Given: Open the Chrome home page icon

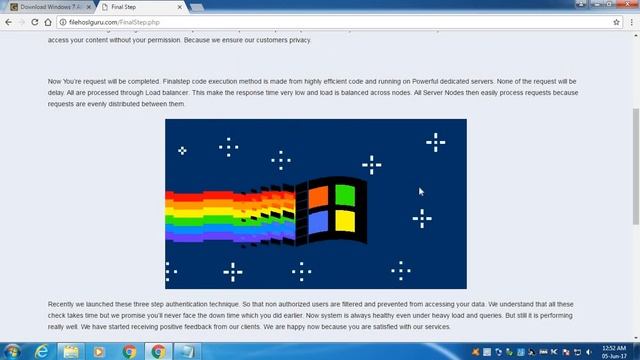Looking at the screenshot, I should 48,22.
